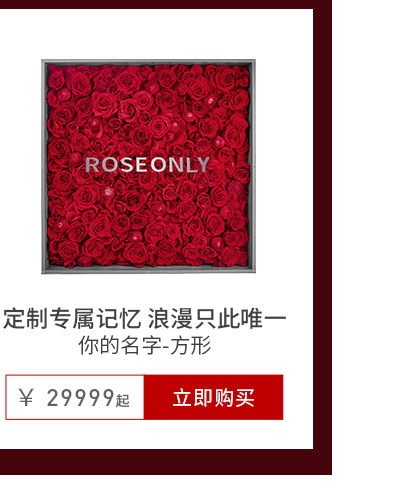413x490 pixels.
Task: Click the gray frame of the rose box
Action: 44,166
